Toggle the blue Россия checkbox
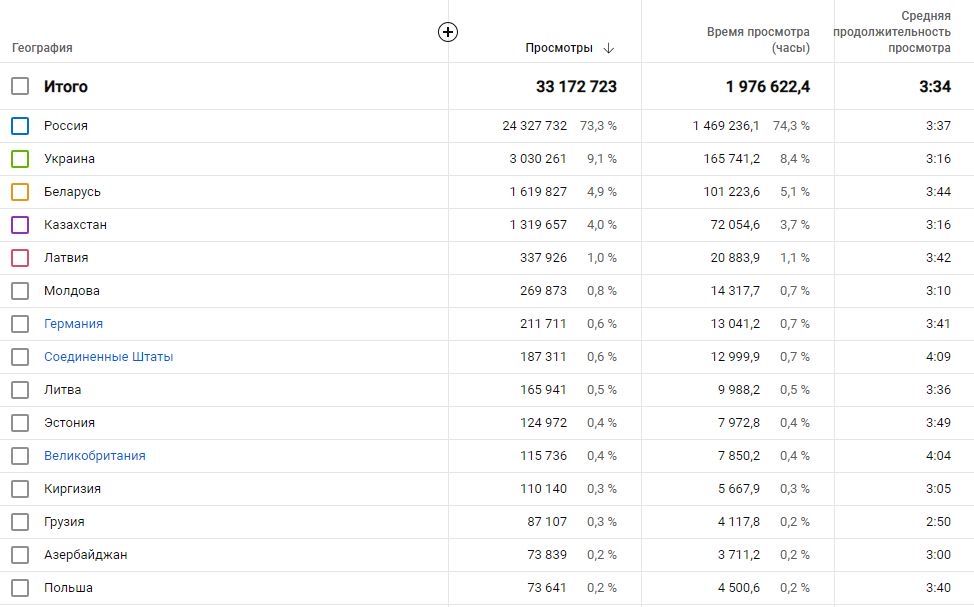 [20, 126]
